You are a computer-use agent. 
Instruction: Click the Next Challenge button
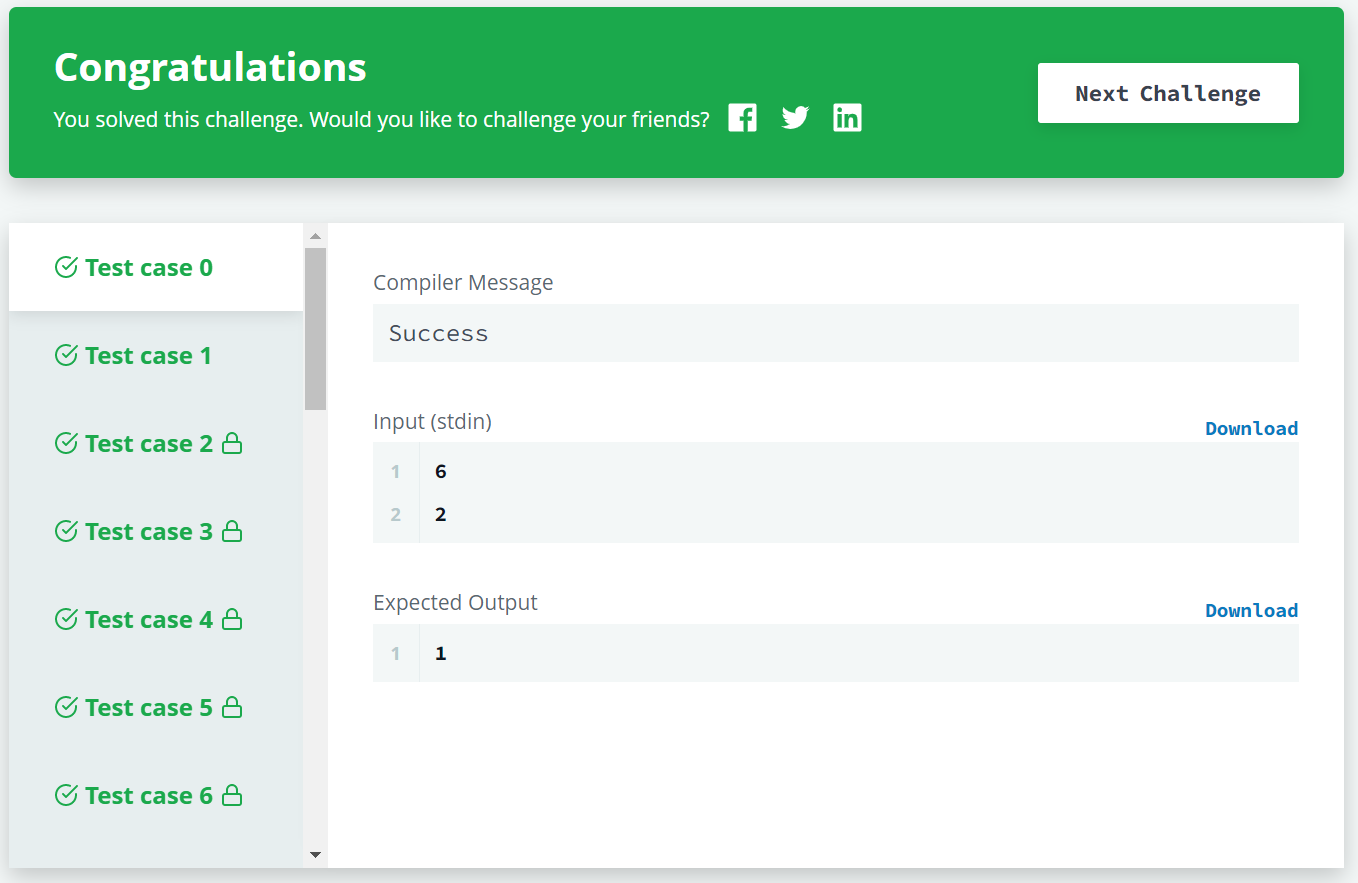[1168, 93]
